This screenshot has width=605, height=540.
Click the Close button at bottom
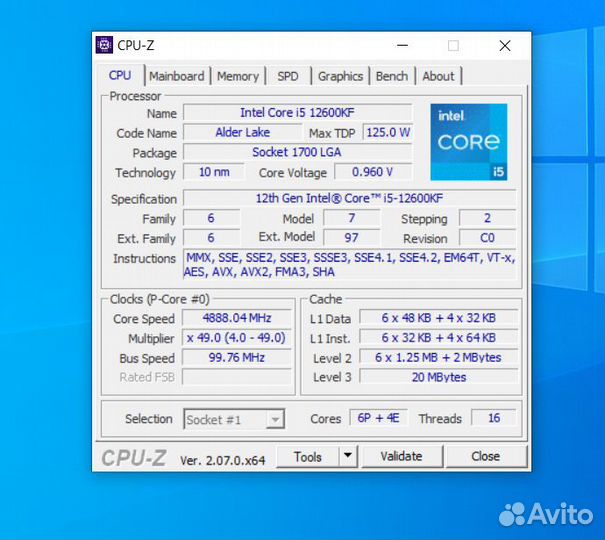tap(485, 456)
